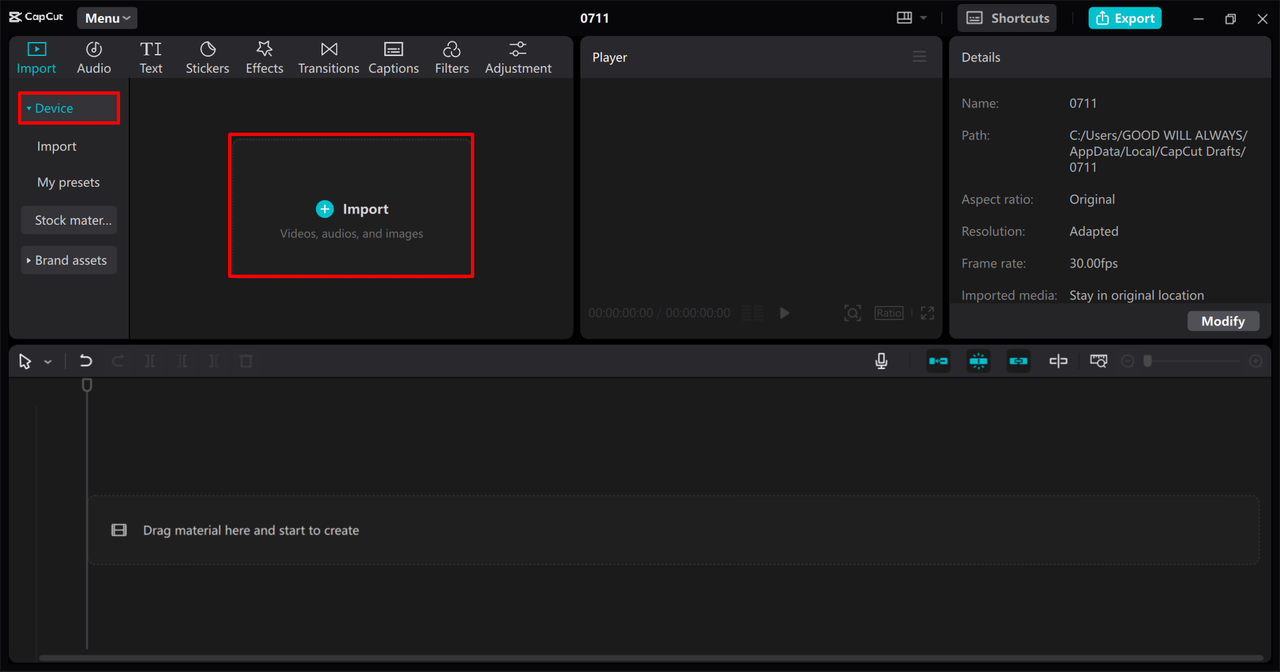Open the Import media tab
Viewport: 1280px width, 672px height.
pyautogui.click(x=36, y=58)
